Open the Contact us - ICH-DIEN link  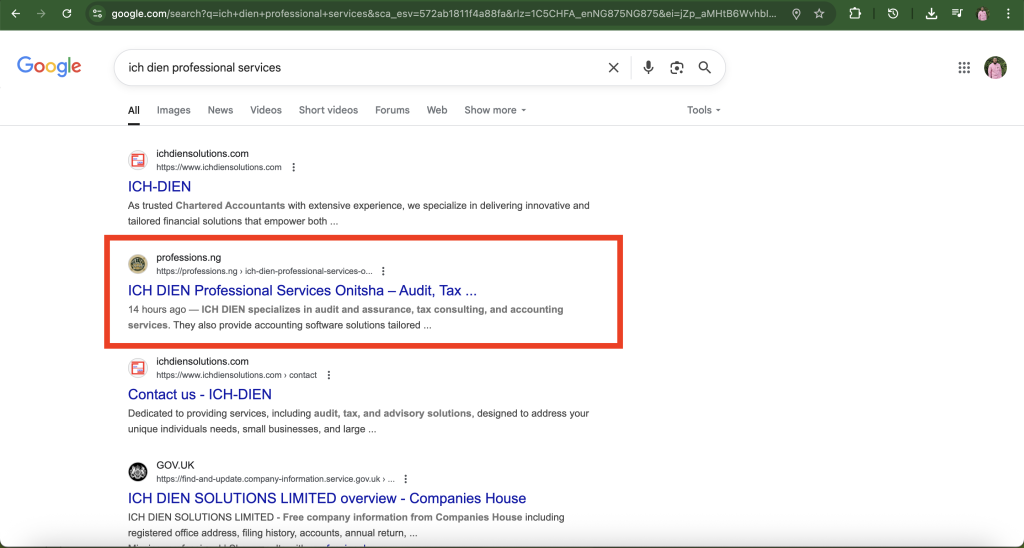[x=200, y=395]
